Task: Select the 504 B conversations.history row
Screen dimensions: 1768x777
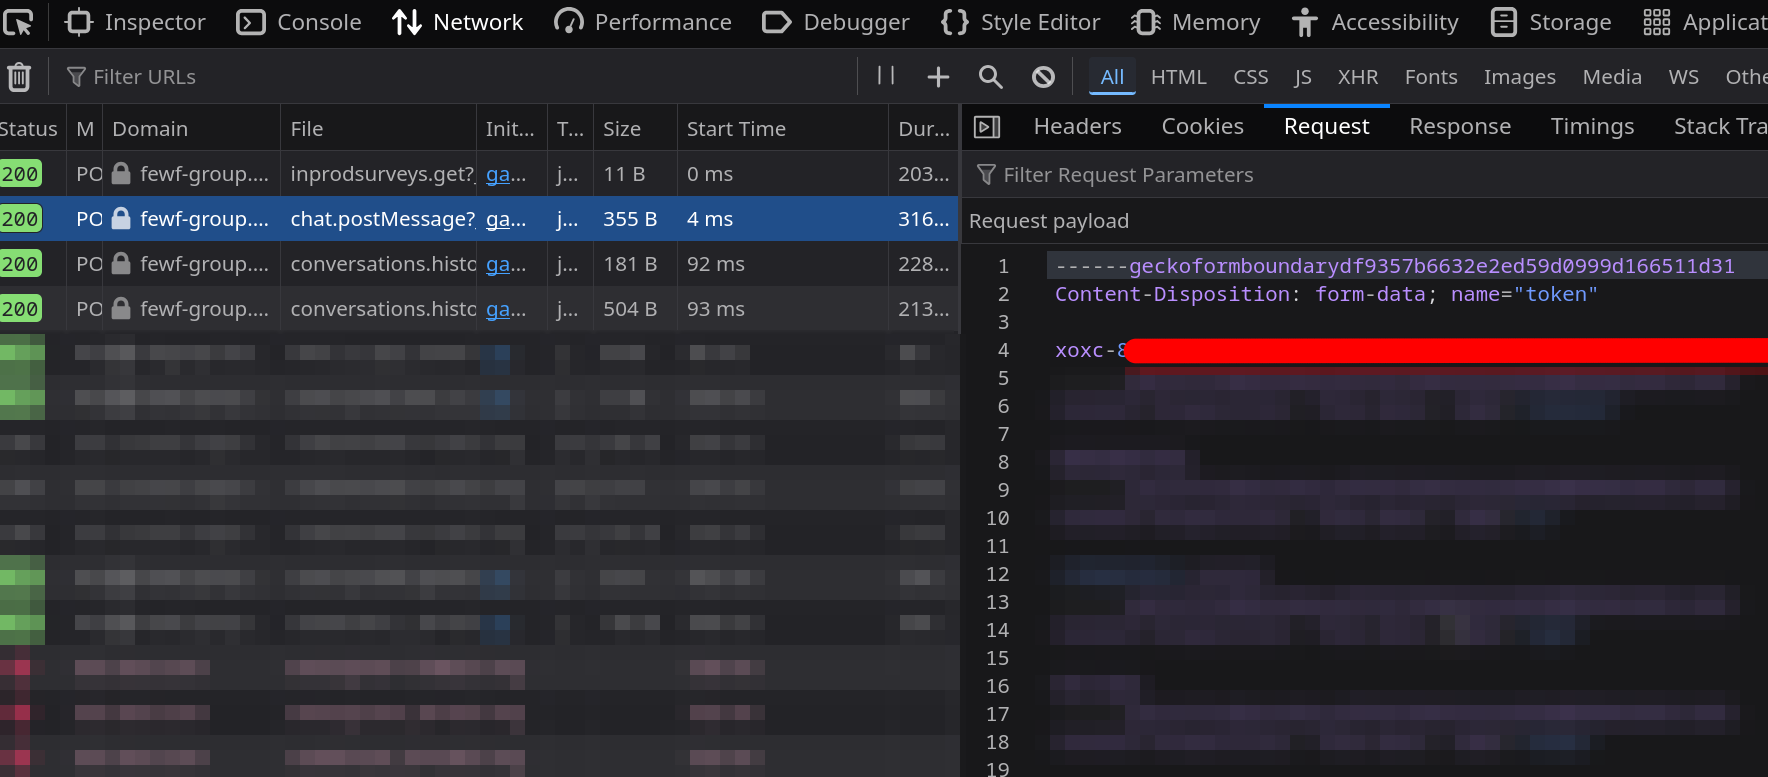Action: click(479, 309)
